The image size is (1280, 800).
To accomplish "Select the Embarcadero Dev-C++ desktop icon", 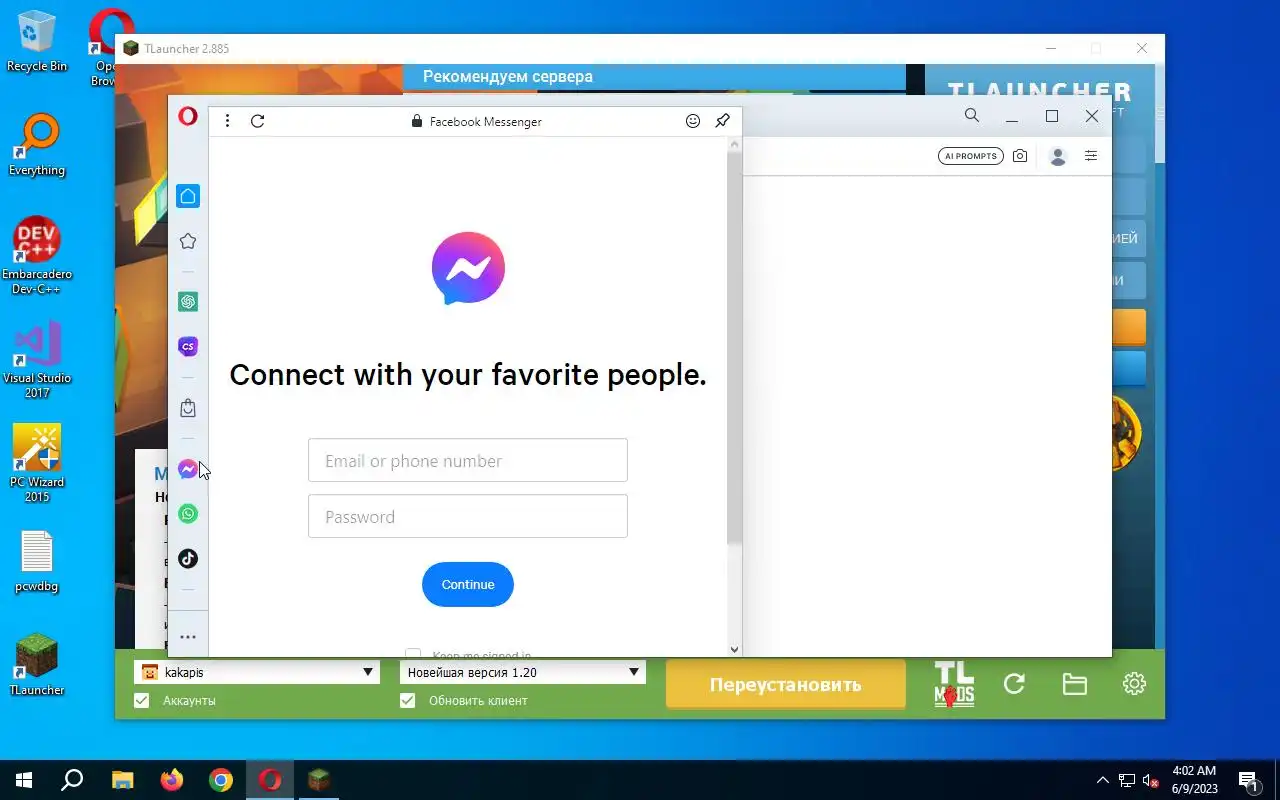I will [37, 256].
